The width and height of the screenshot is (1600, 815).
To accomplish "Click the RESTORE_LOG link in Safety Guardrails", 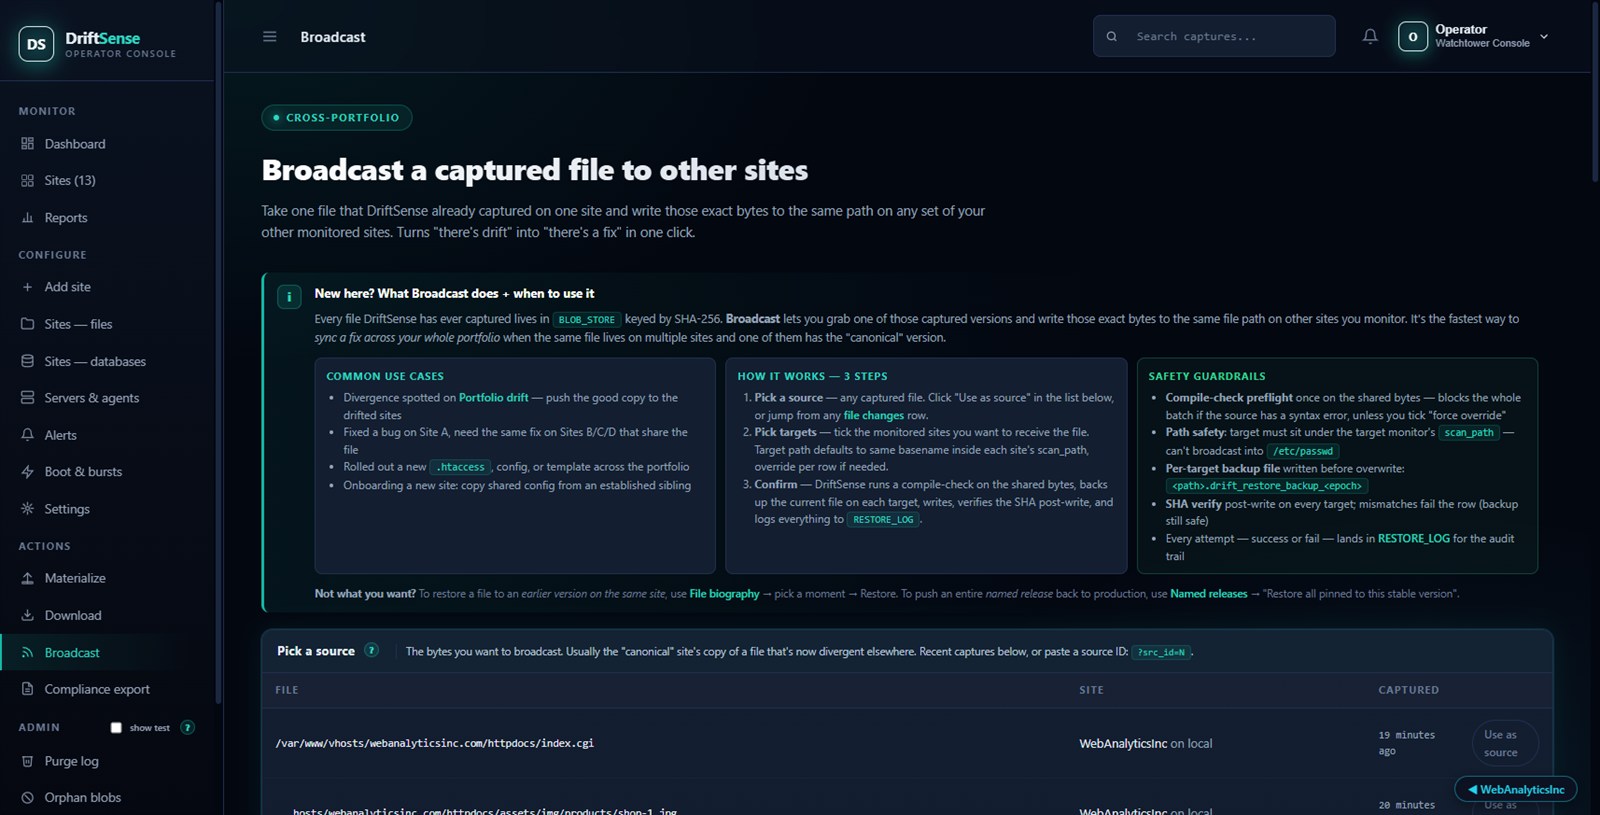I will click(1413, 539).
